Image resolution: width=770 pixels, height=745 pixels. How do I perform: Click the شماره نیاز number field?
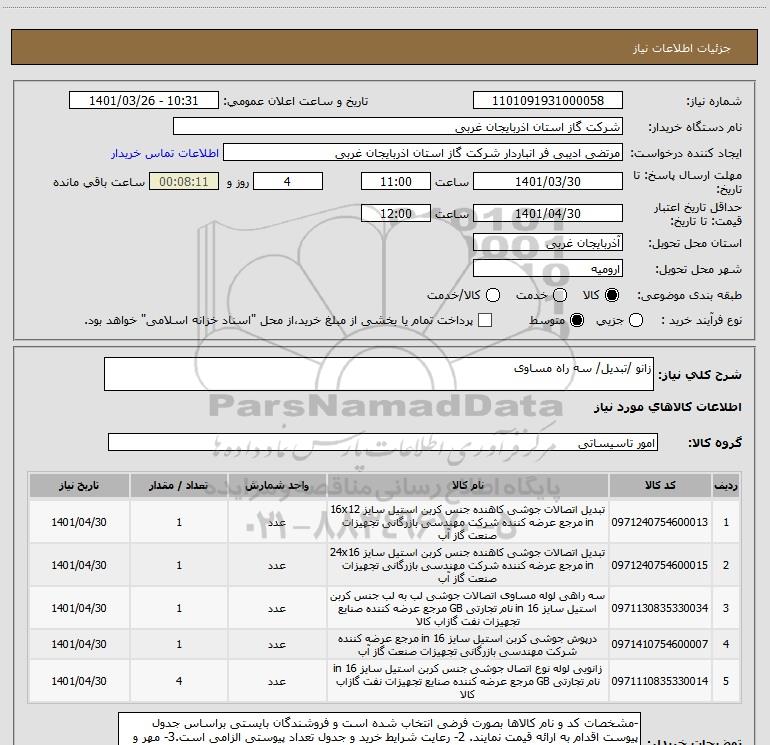click(548, 101)
